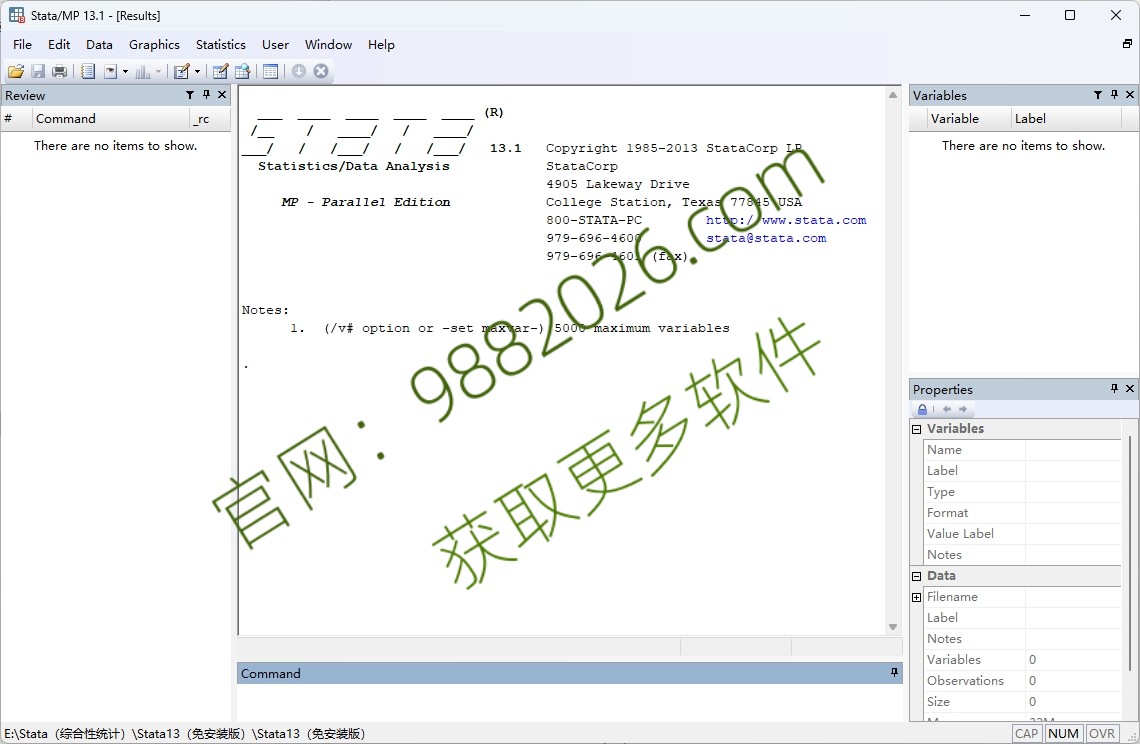
Task: Click in the Command input area
Action: click(x=569, y=702)
